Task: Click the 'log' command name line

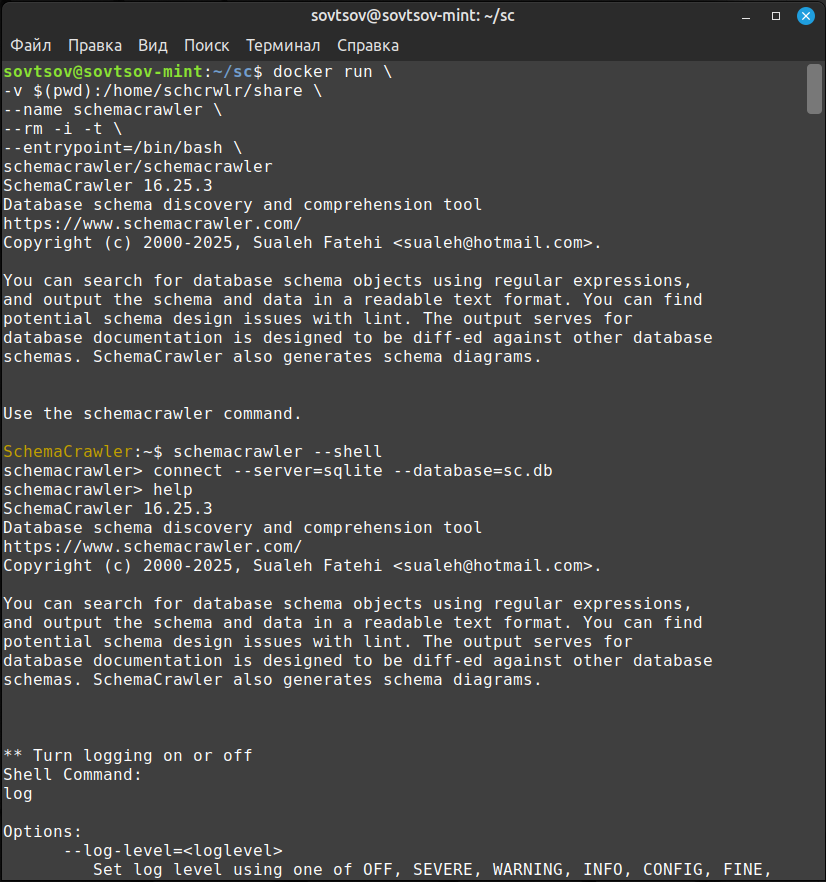Action: click(17, 794)
